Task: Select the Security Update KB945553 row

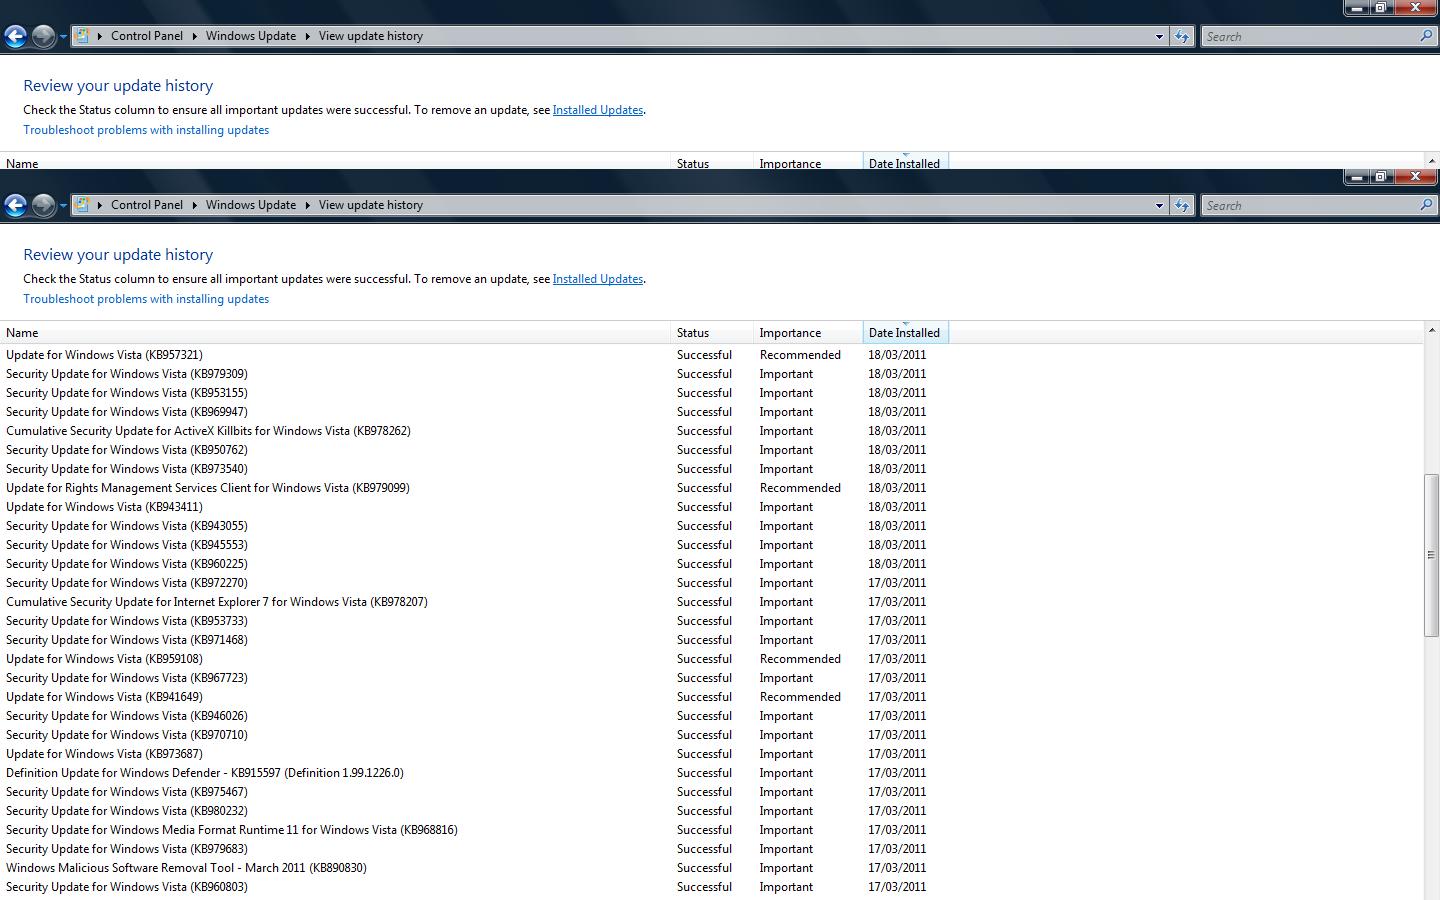Action: pyautogui.click(x=711, y=545)
